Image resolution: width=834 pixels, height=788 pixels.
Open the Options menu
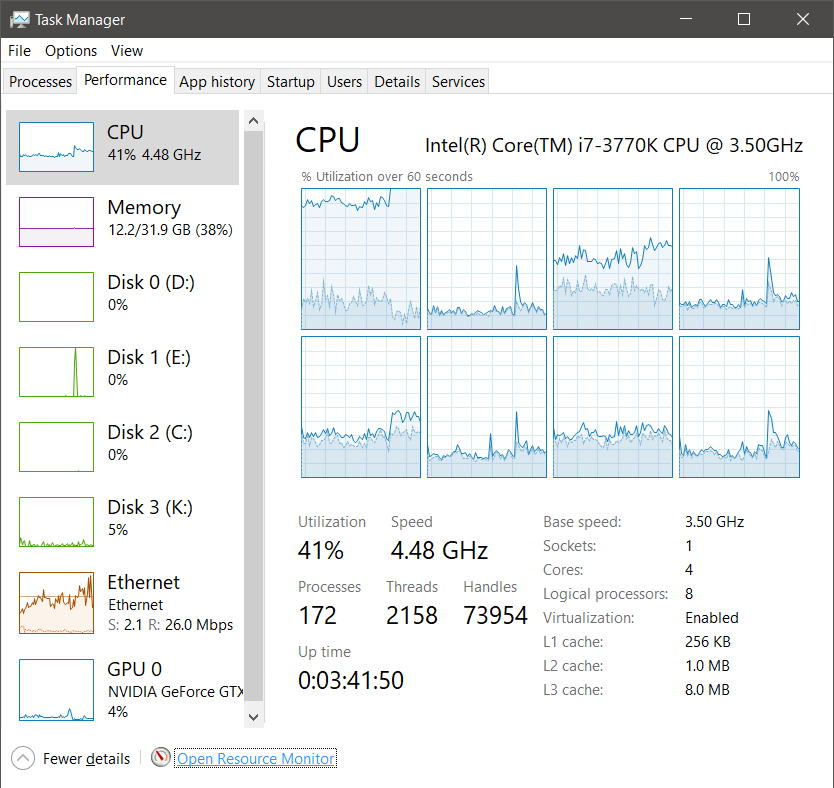[71, 51]
